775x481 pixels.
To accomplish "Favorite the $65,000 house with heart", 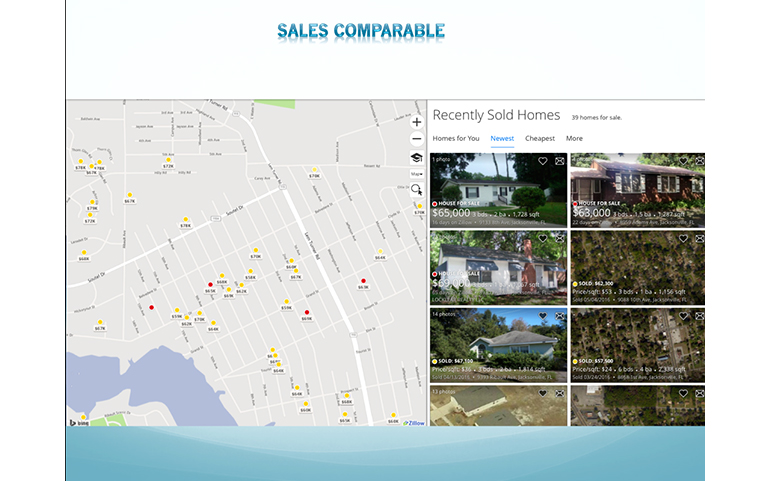I will (543, 161).
